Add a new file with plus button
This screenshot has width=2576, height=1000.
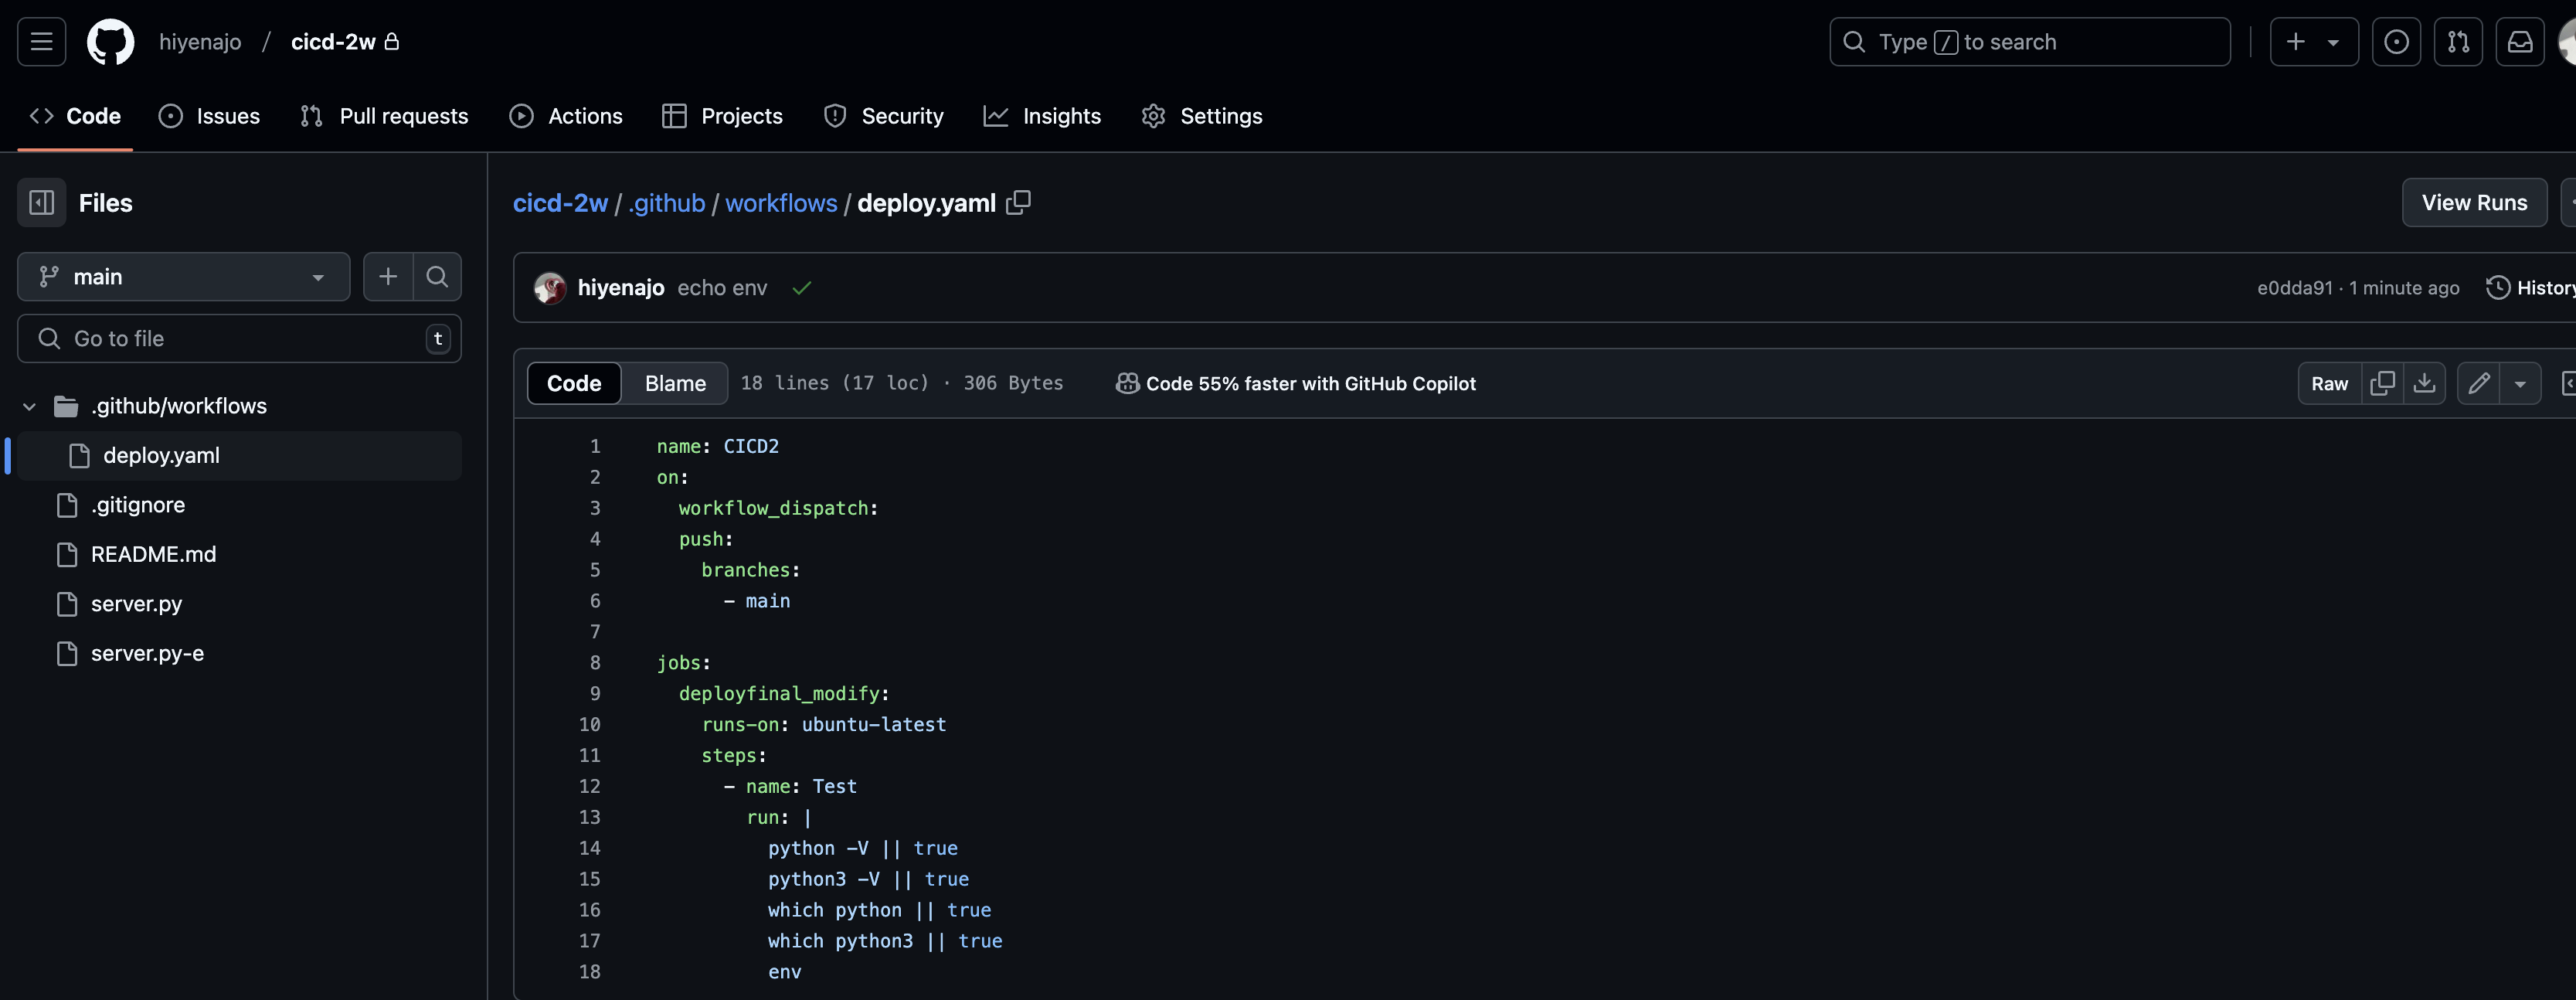pos(388,277)
